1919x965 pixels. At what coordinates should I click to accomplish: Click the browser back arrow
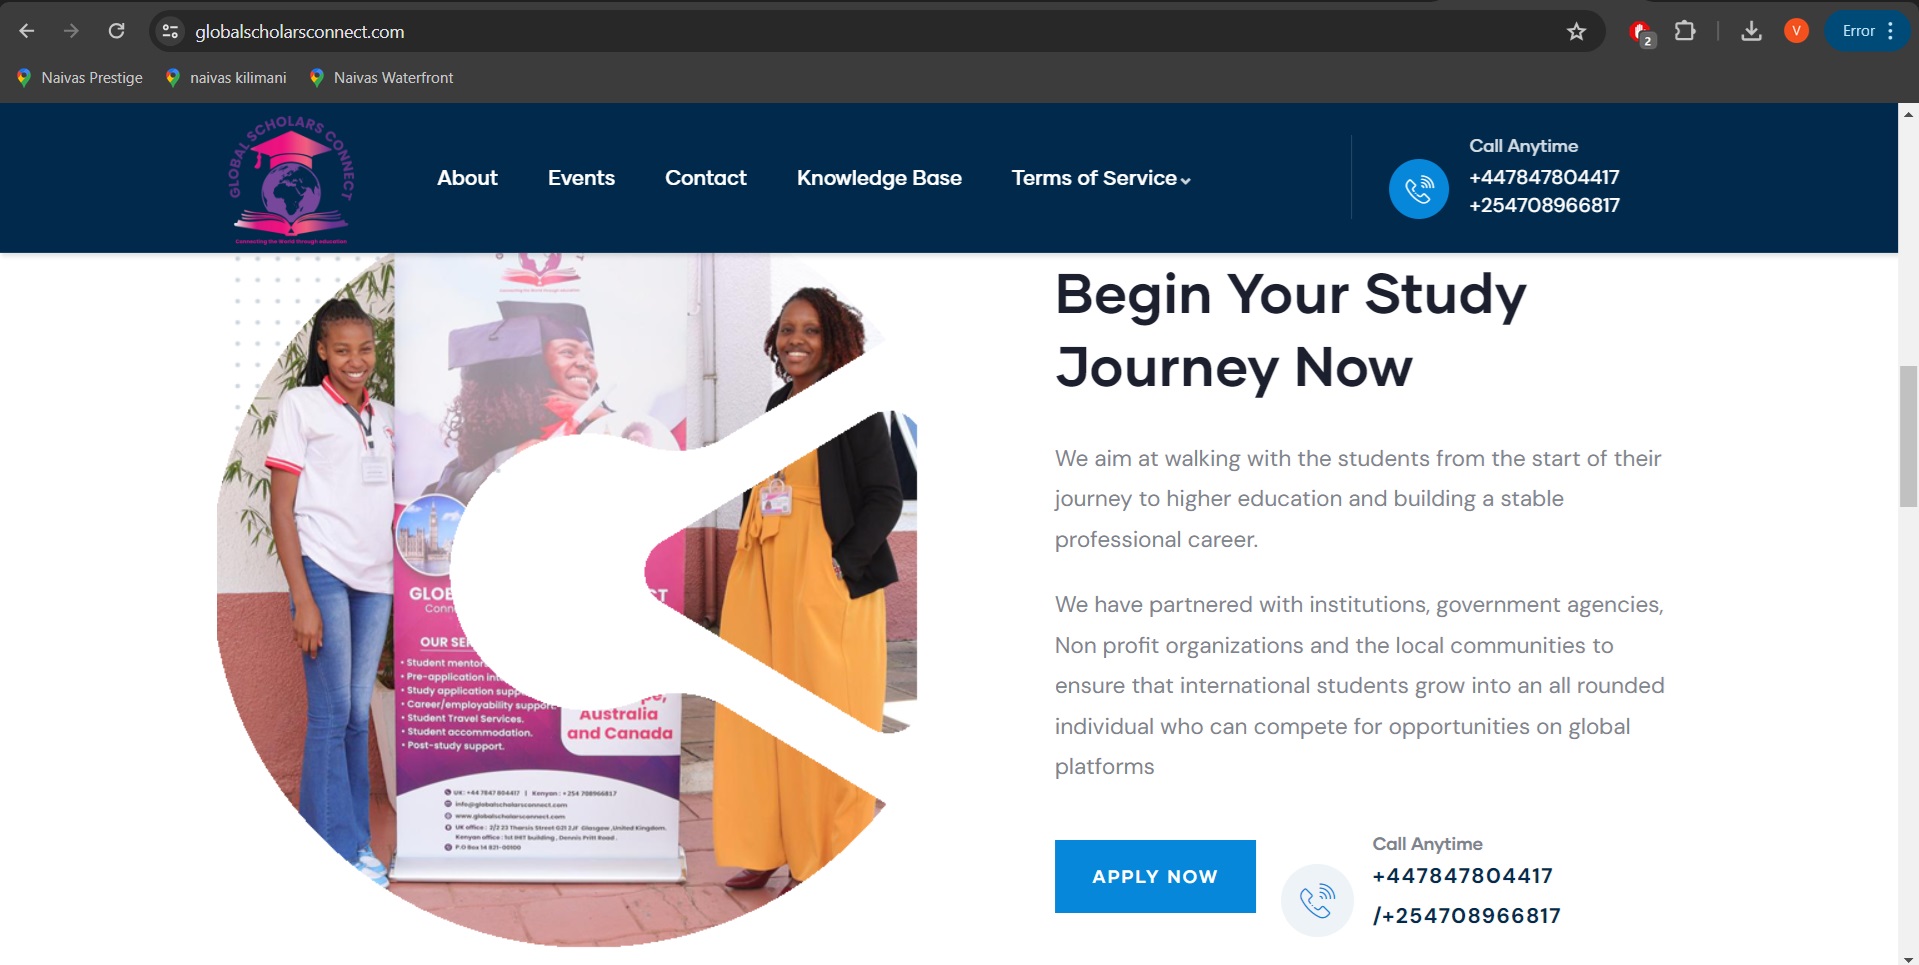27,31
